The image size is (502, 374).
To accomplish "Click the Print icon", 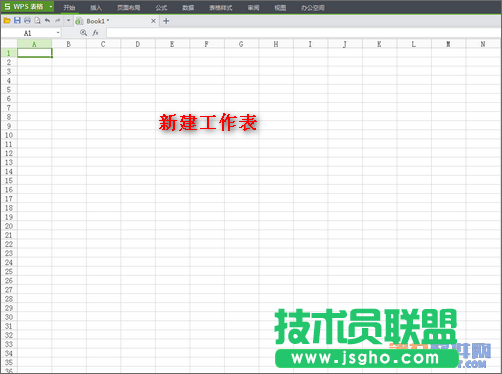I will click(x=27, y=21).
